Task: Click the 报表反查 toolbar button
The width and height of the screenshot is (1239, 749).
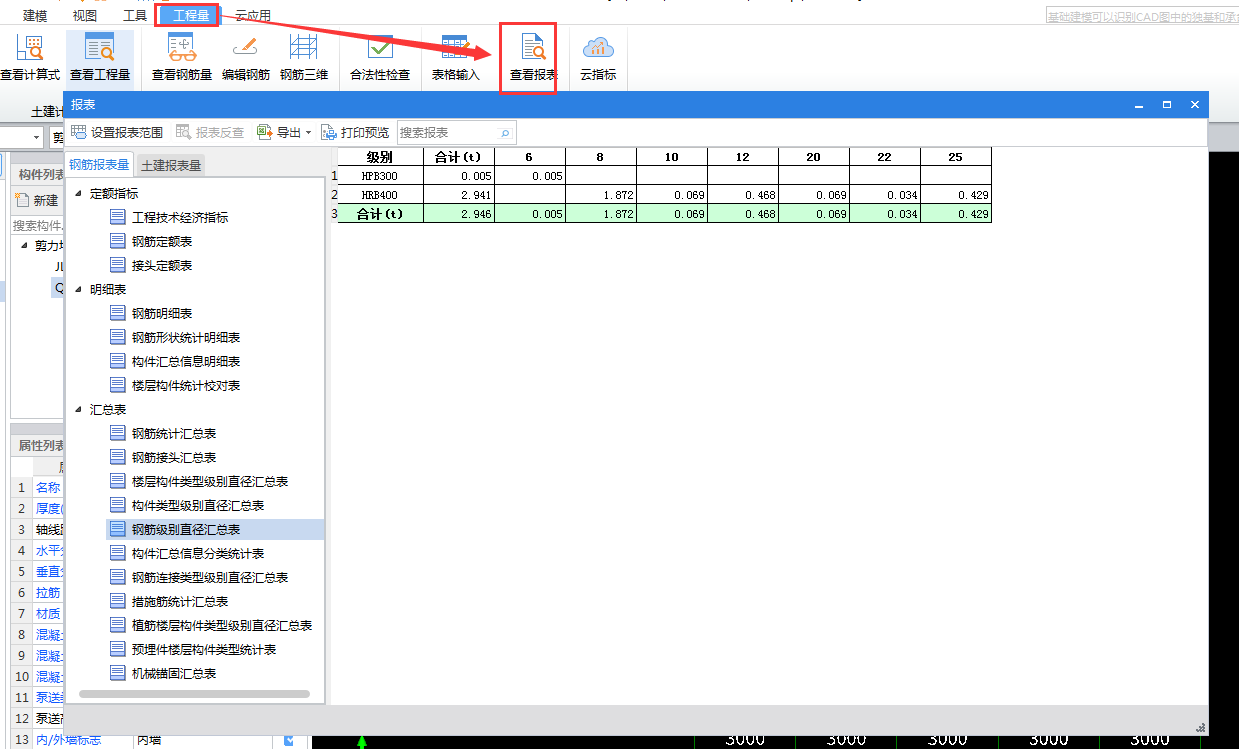Action: pos(210,132)
